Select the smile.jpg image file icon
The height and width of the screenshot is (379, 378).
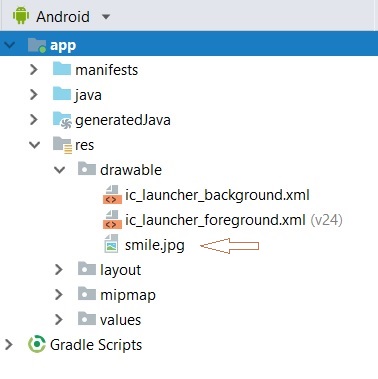click(x=111, y=244)
